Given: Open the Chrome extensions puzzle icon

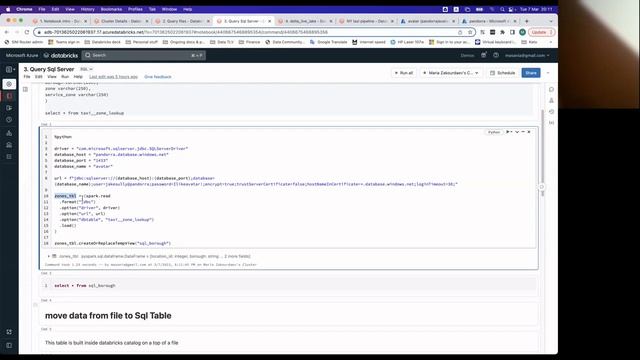Looking at the screenshot, I should click(502, 32).
